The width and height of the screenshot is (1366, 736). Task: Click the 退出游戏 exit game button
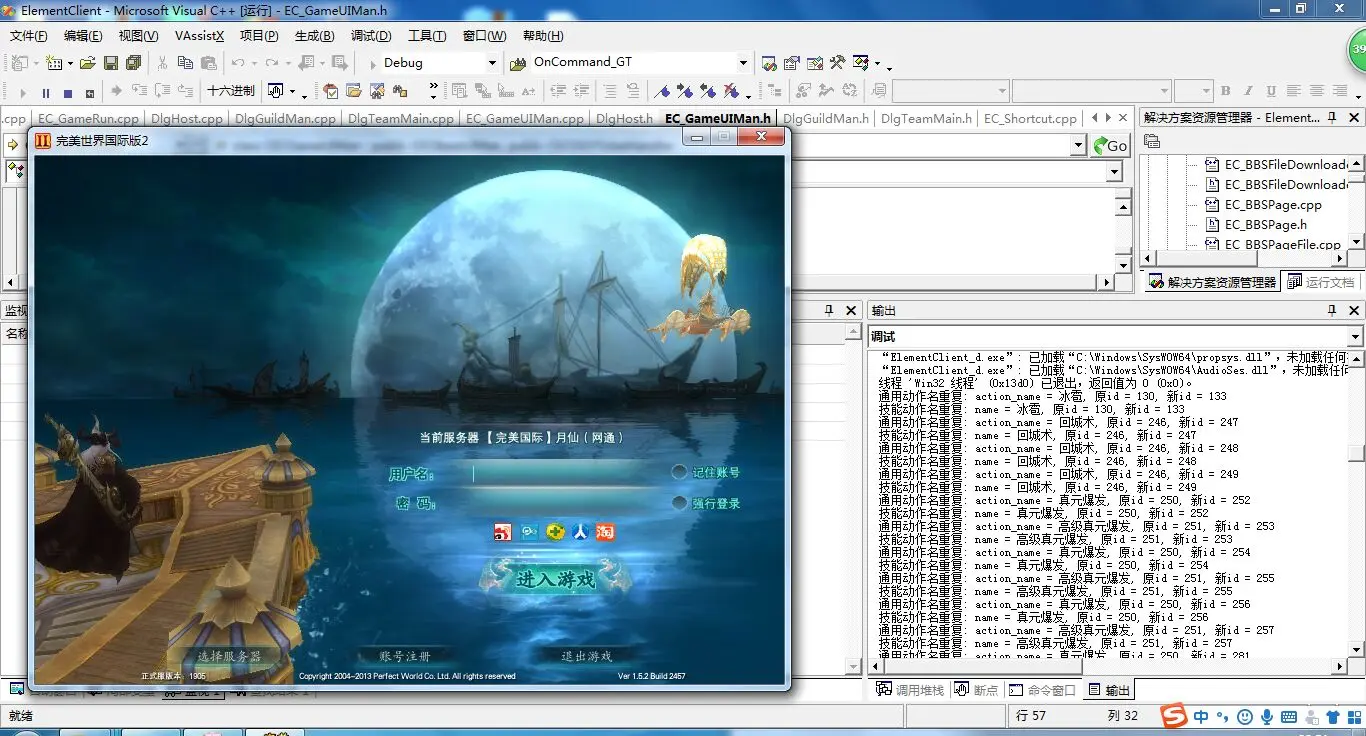[x=587, y=657]
